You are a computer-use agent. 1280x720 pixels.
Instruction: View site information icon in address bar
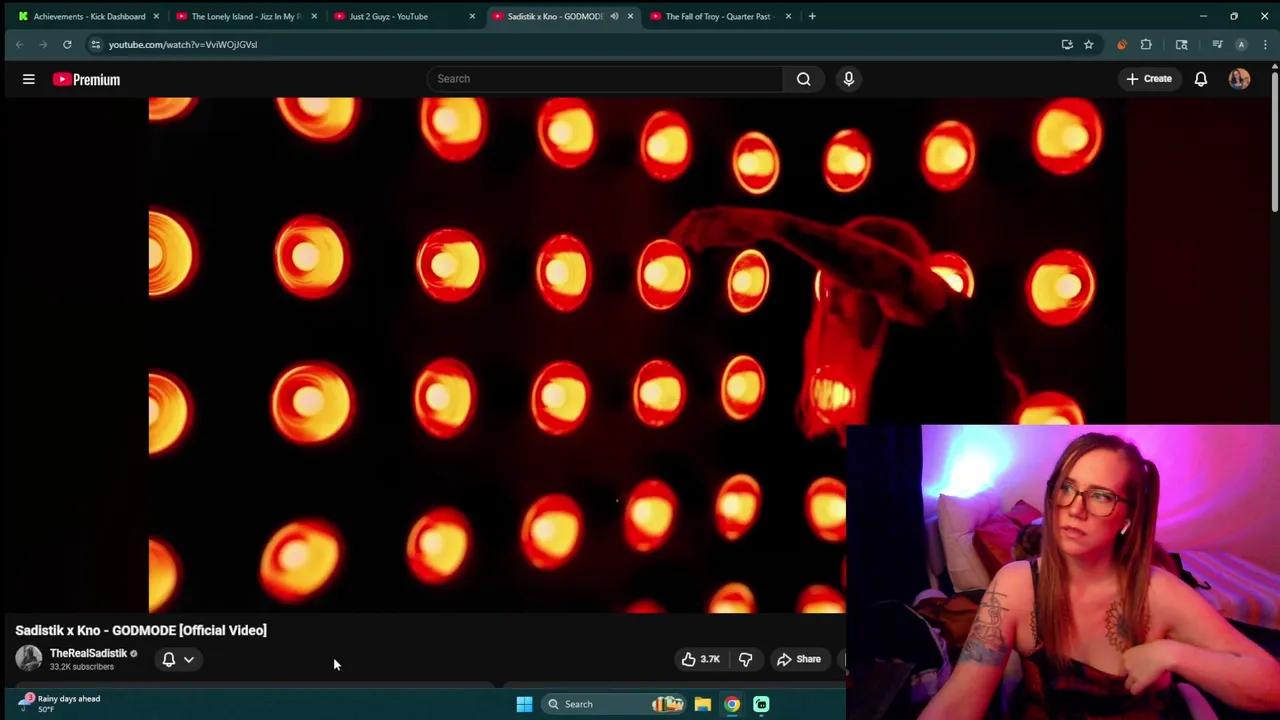(x=95, y=44)
